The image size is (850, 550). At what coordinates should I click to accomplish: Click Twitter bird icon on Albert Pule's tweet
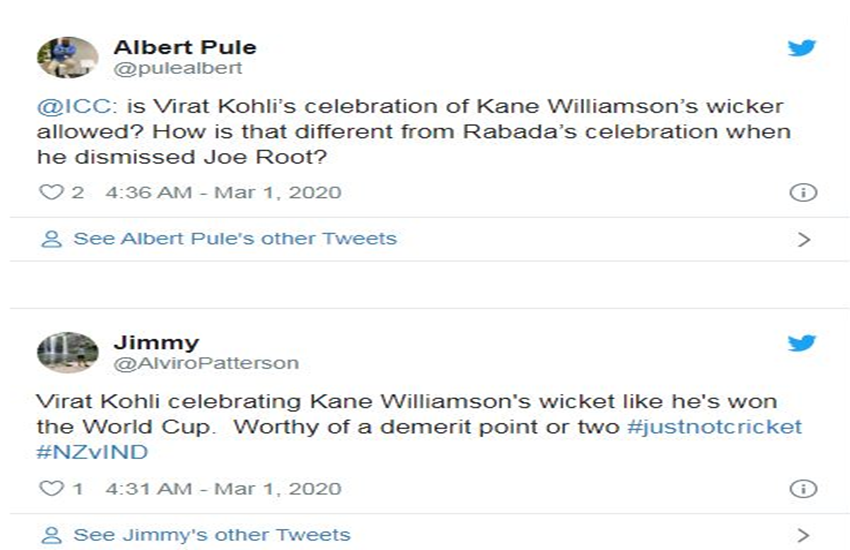click(x=802, y=48)
